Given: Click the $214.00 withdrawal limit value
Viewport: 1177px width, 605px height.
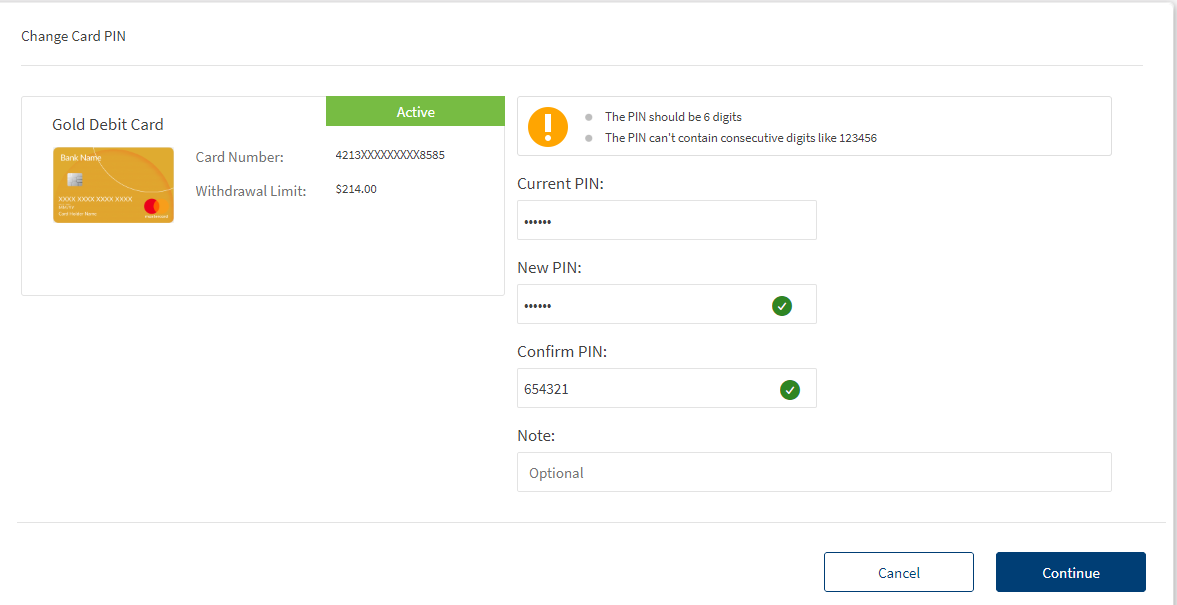Looking at the screenshot, I should (x=356, y=189).
